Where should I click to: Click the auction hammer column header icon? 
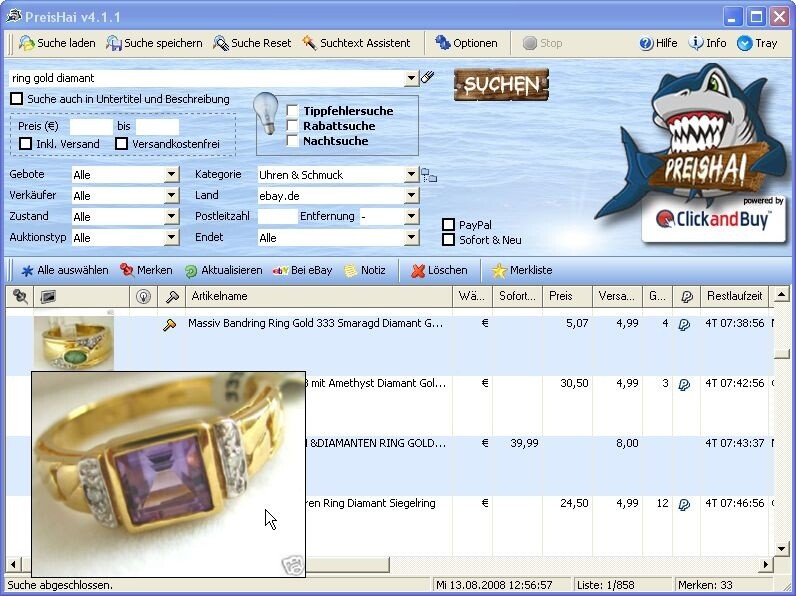172,296
